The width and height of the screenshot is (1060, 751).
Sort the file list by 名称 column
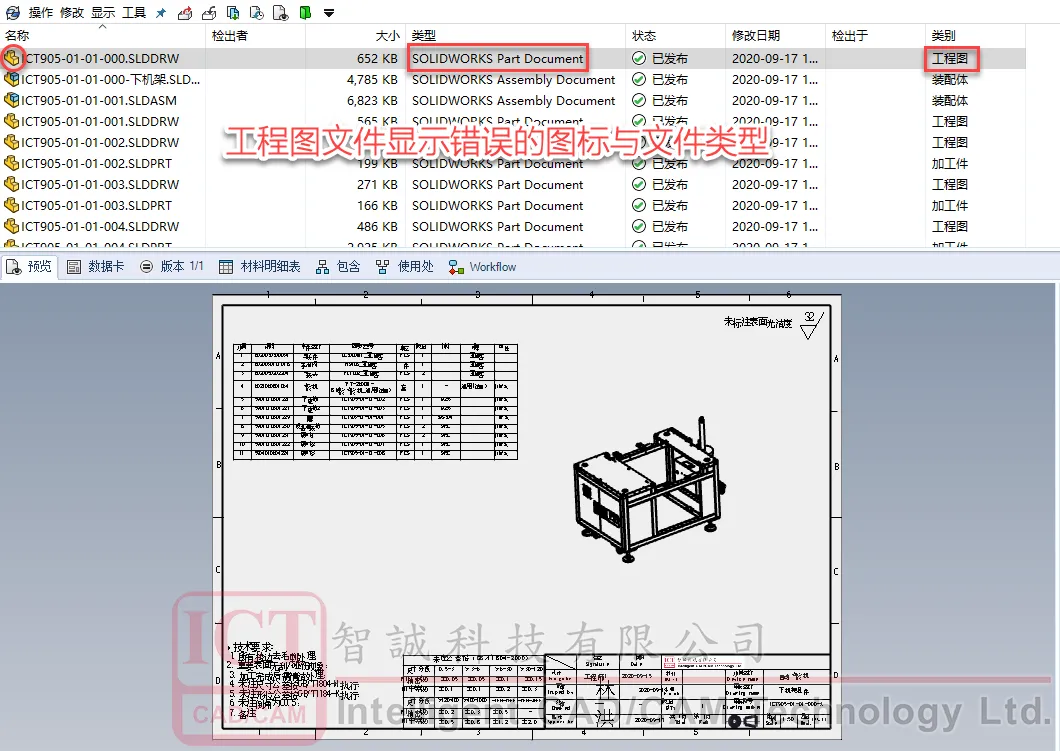[17, 36]
